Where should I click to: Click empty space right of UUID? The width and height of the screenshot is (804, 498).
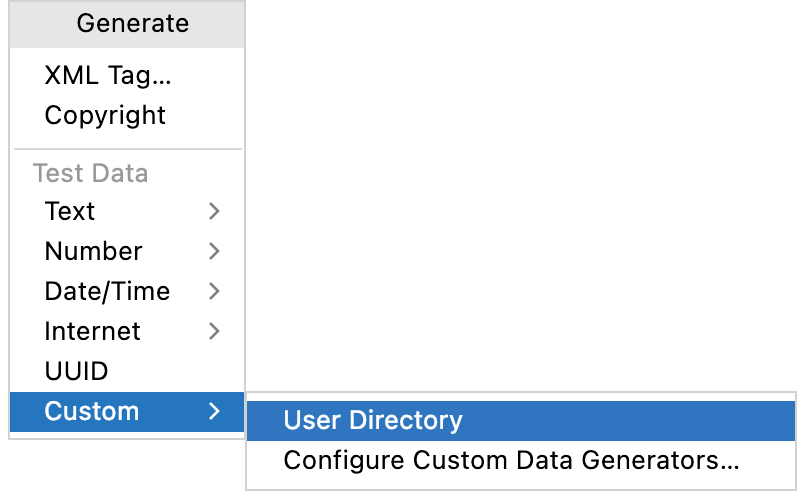tap(174, 371)
